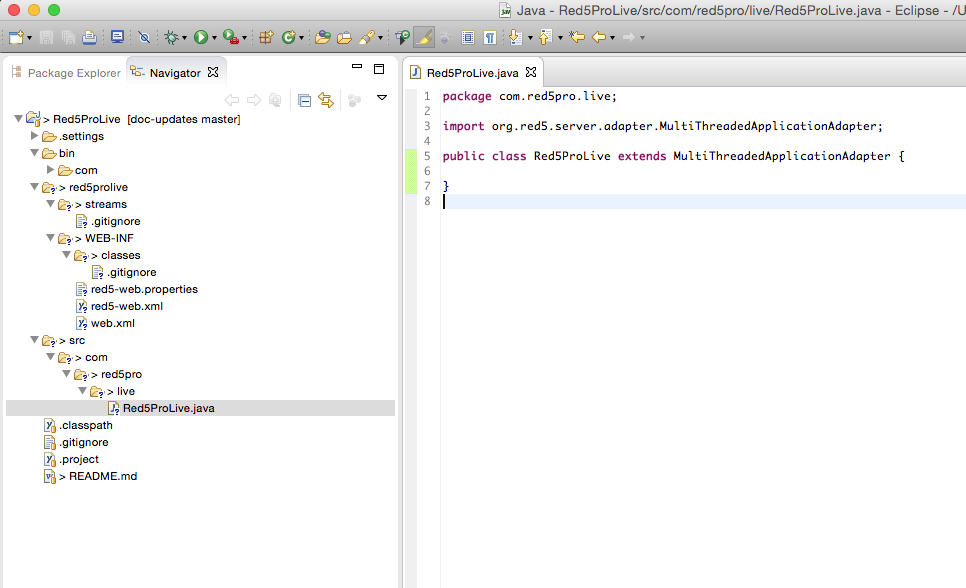Screen dimensions: 966x588
Task: Click the Open Type icon
Action: [x=322, y=38]
